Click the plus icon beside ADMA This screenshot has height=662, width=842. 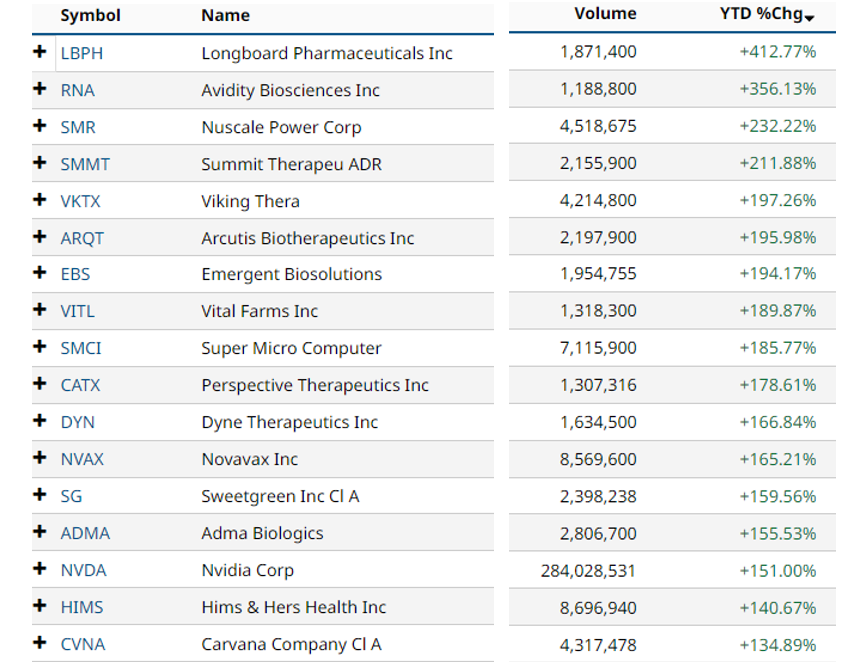pyautogui.click(x=40, y=532)
